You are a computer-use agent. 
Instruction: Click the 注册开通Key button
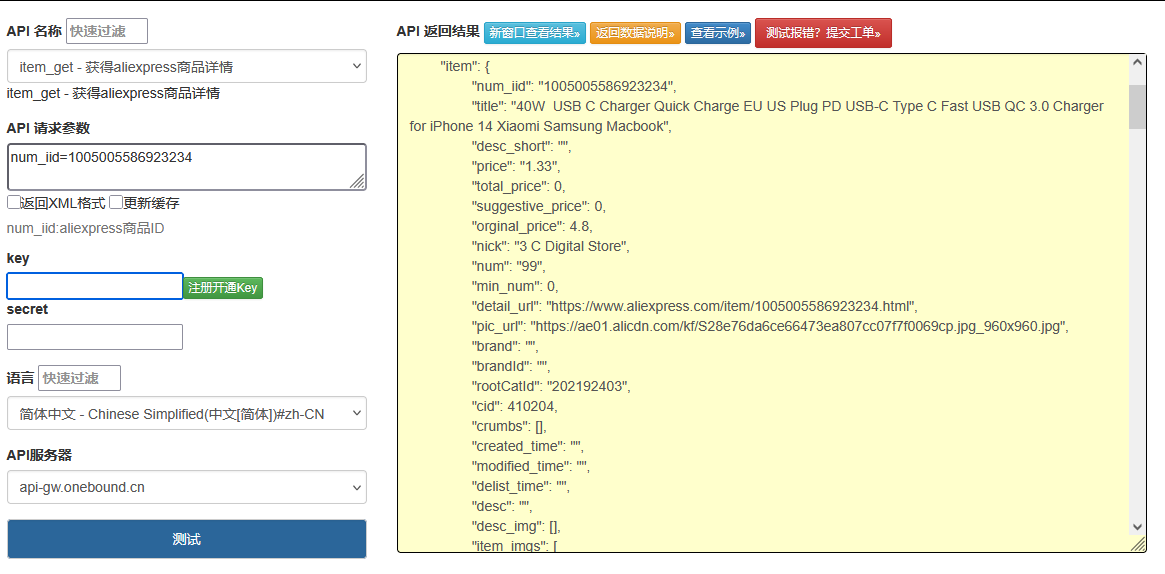pos(223,287)
